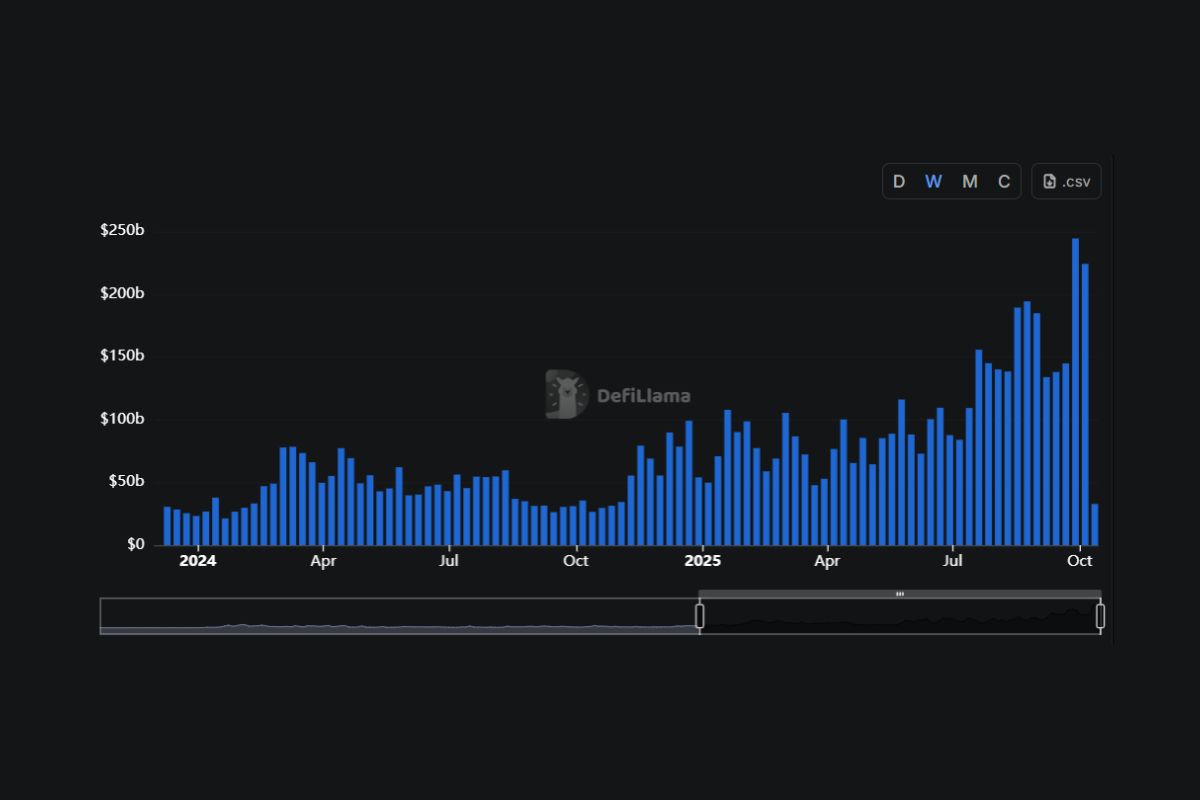Click the $0 y-axis label
1200x800 pixels.
click(135, 544)
